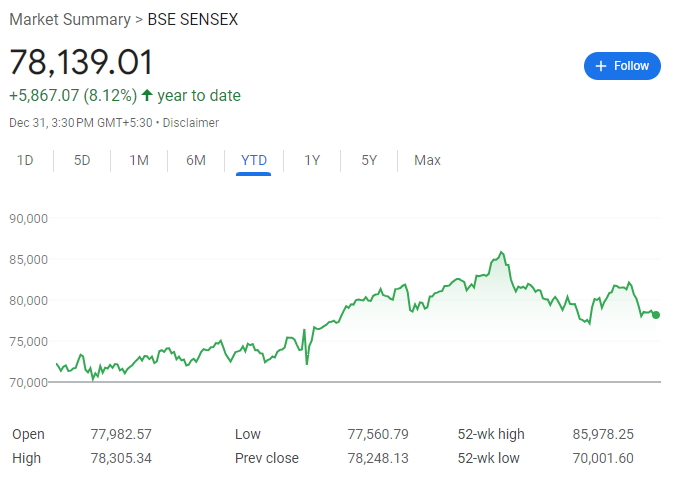Click the Prev close value 78,248.13
This screenshot has width=688, height=480.
[x=380, y=458]
